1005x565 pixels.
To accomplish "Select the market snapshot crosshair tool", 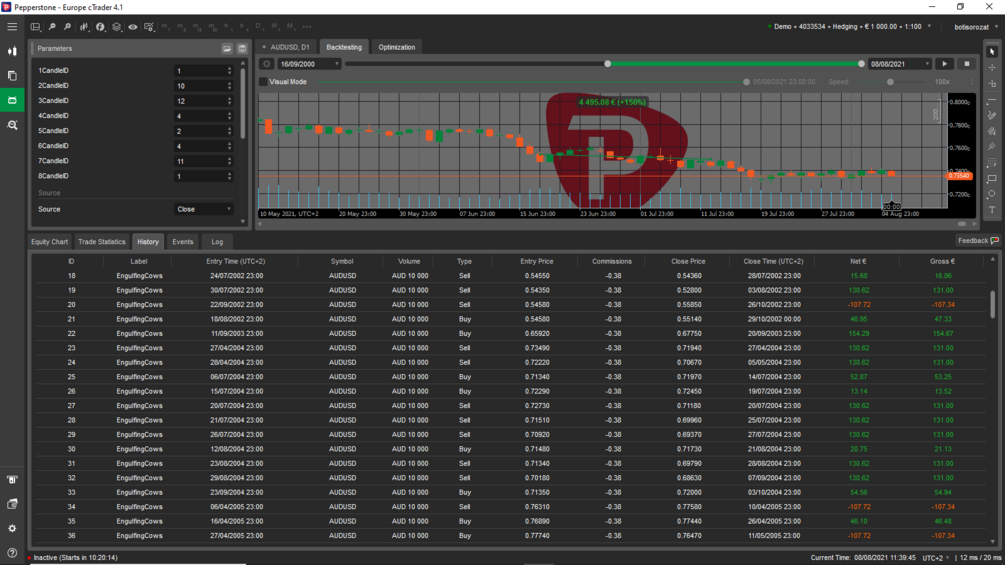I will pos(992,83).
